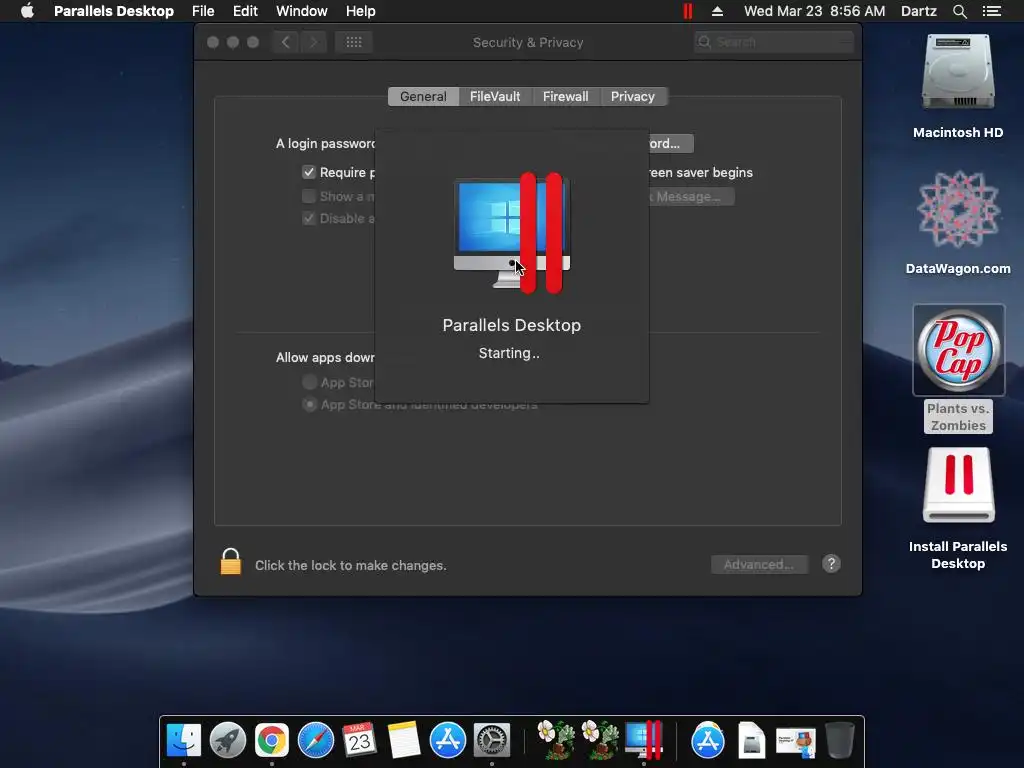This screenshot has height=768, width=1024.
Task: Open the File menu
Action: tap(203, 11)
